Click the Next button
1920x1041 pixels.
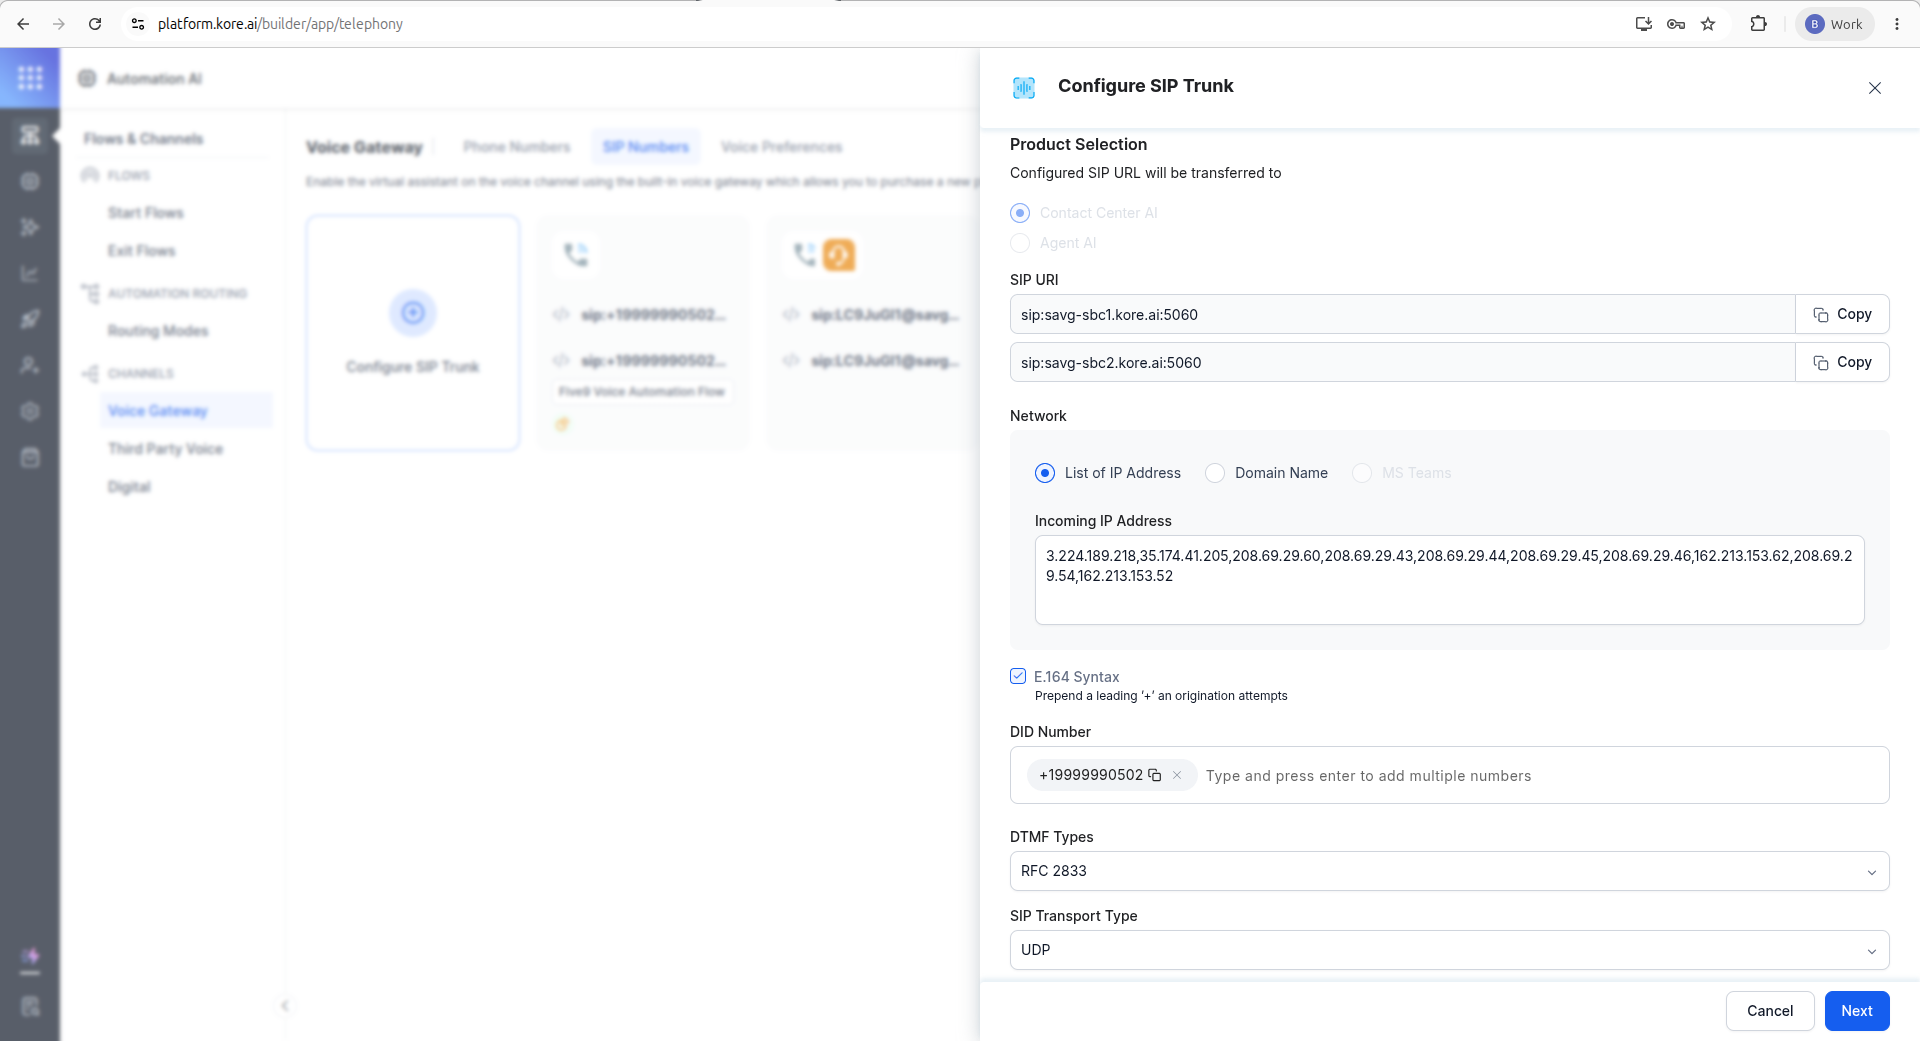tap(1856, 1011)
